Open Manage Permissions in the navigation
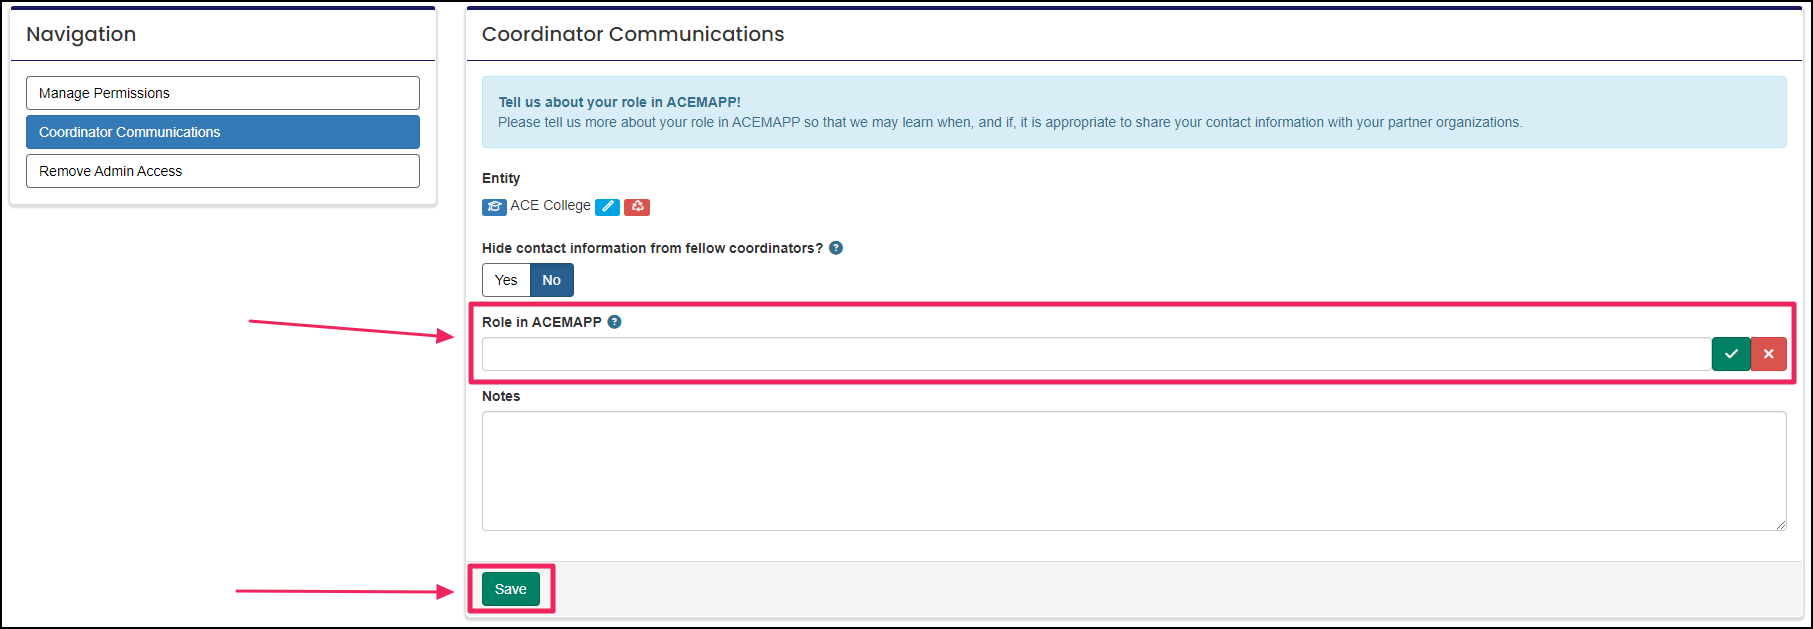The image size is (1813, 629). pos(222,93)
